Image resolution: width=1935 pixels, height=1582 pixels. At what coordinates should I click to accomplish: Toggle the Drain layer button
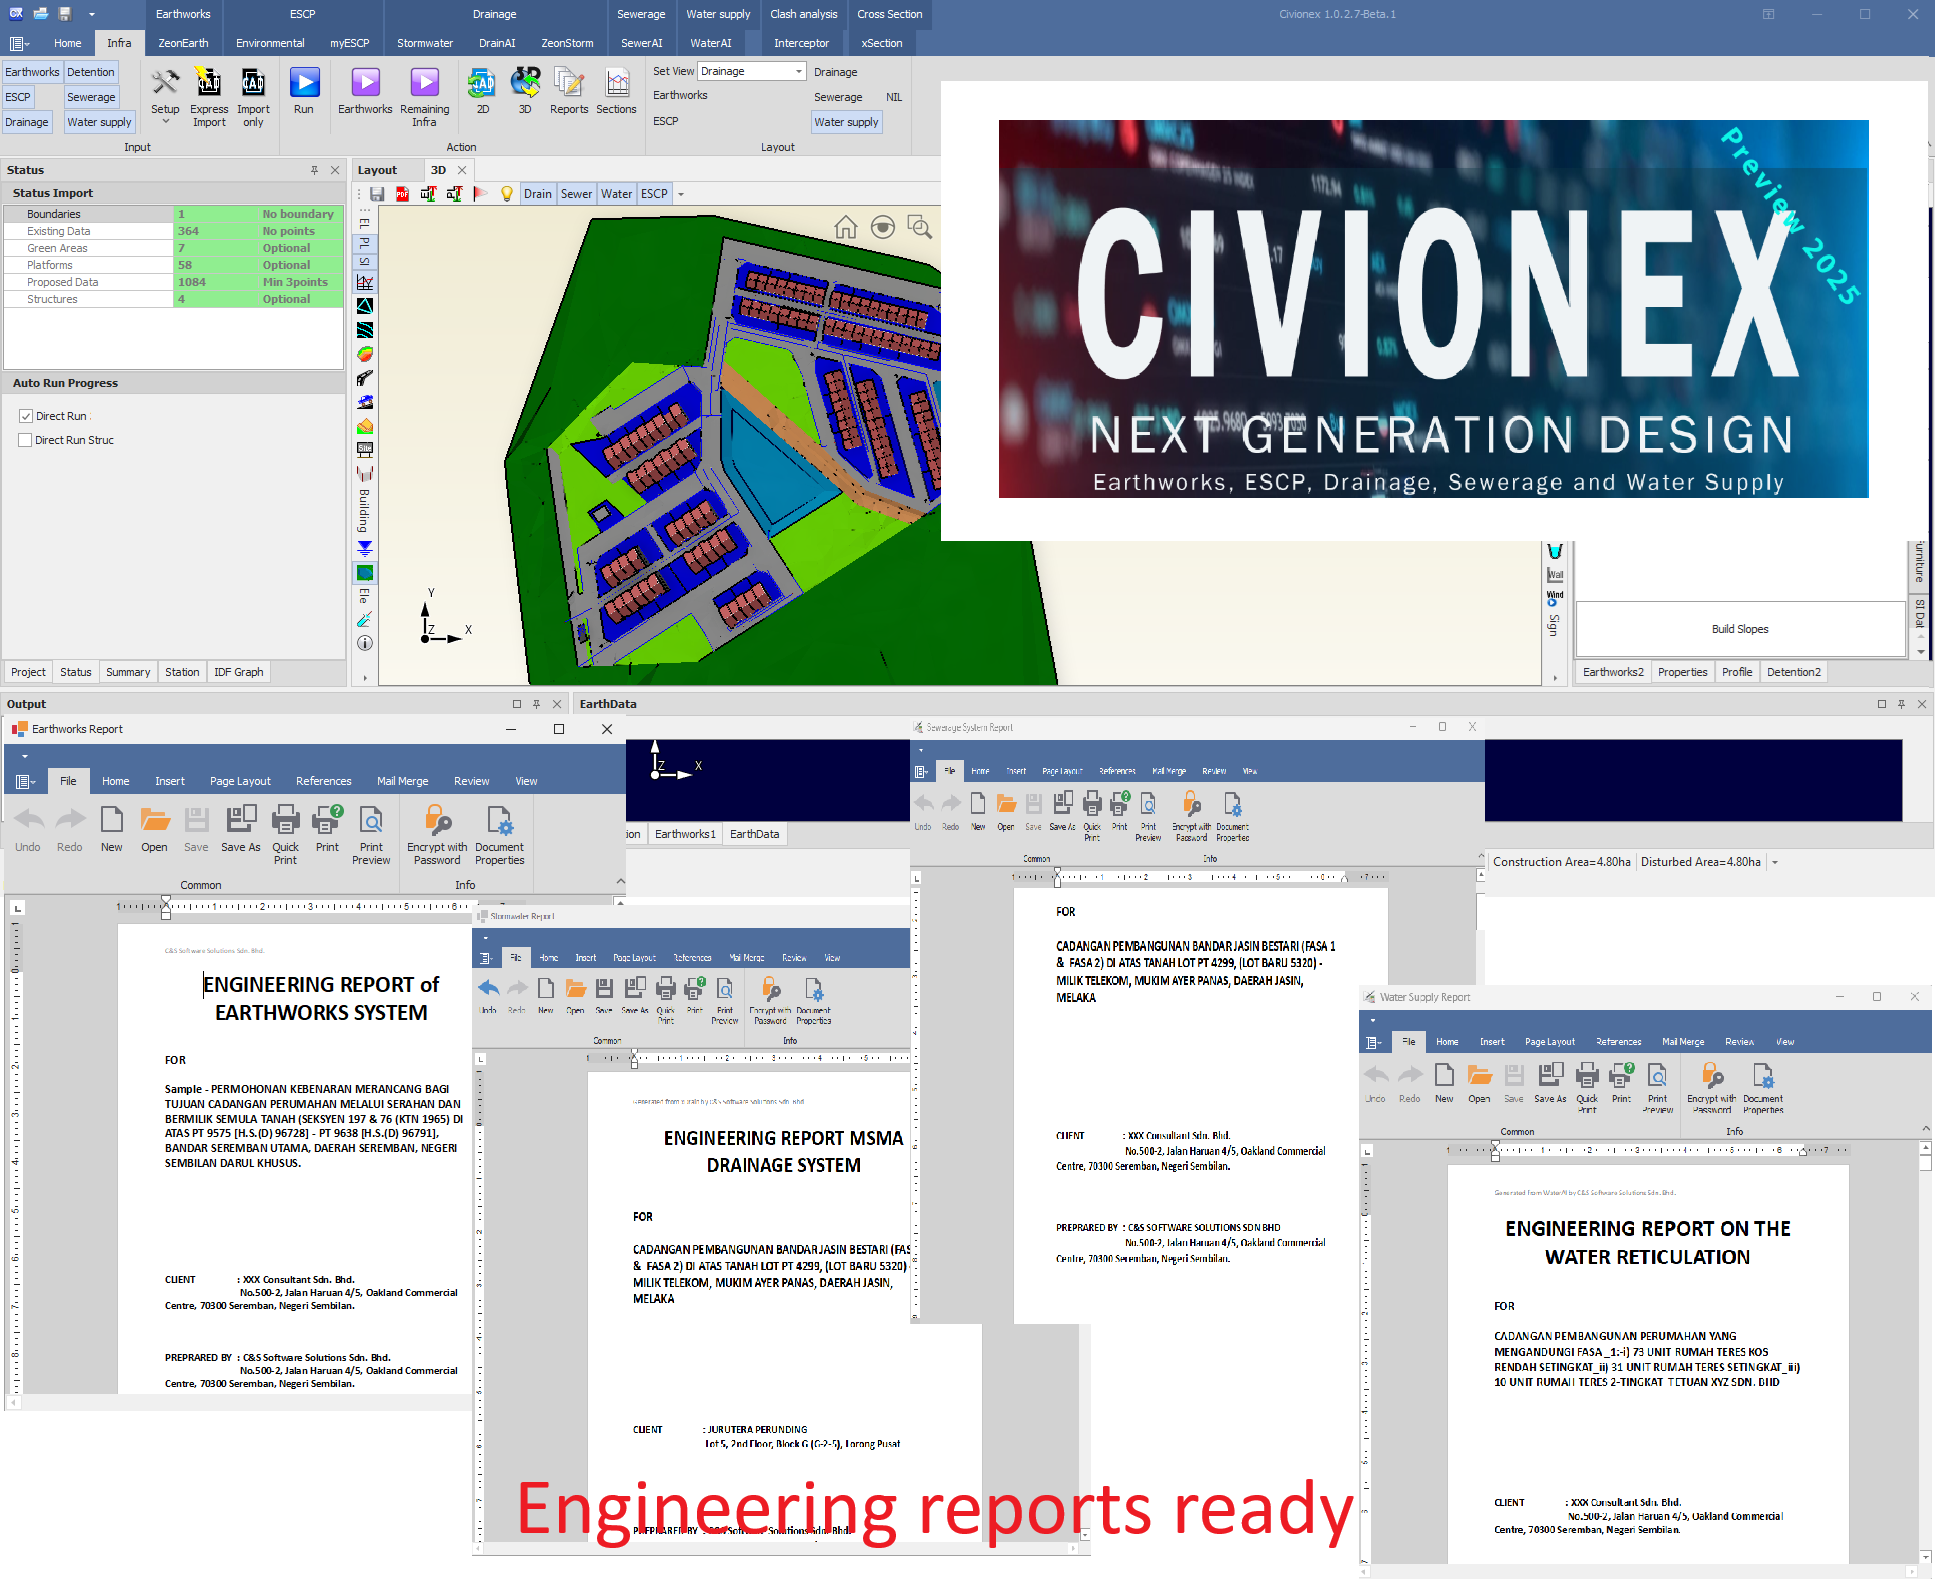[537, 194]
